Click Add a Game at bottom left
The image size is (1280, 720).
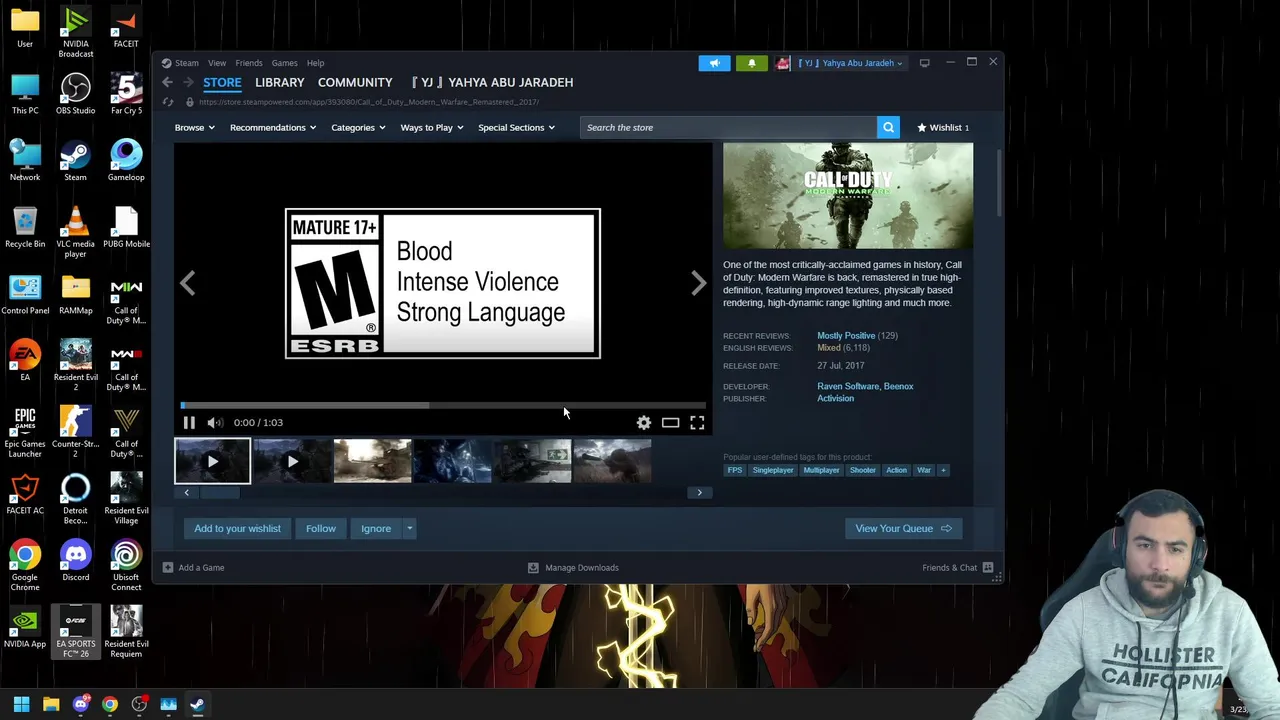194,568
